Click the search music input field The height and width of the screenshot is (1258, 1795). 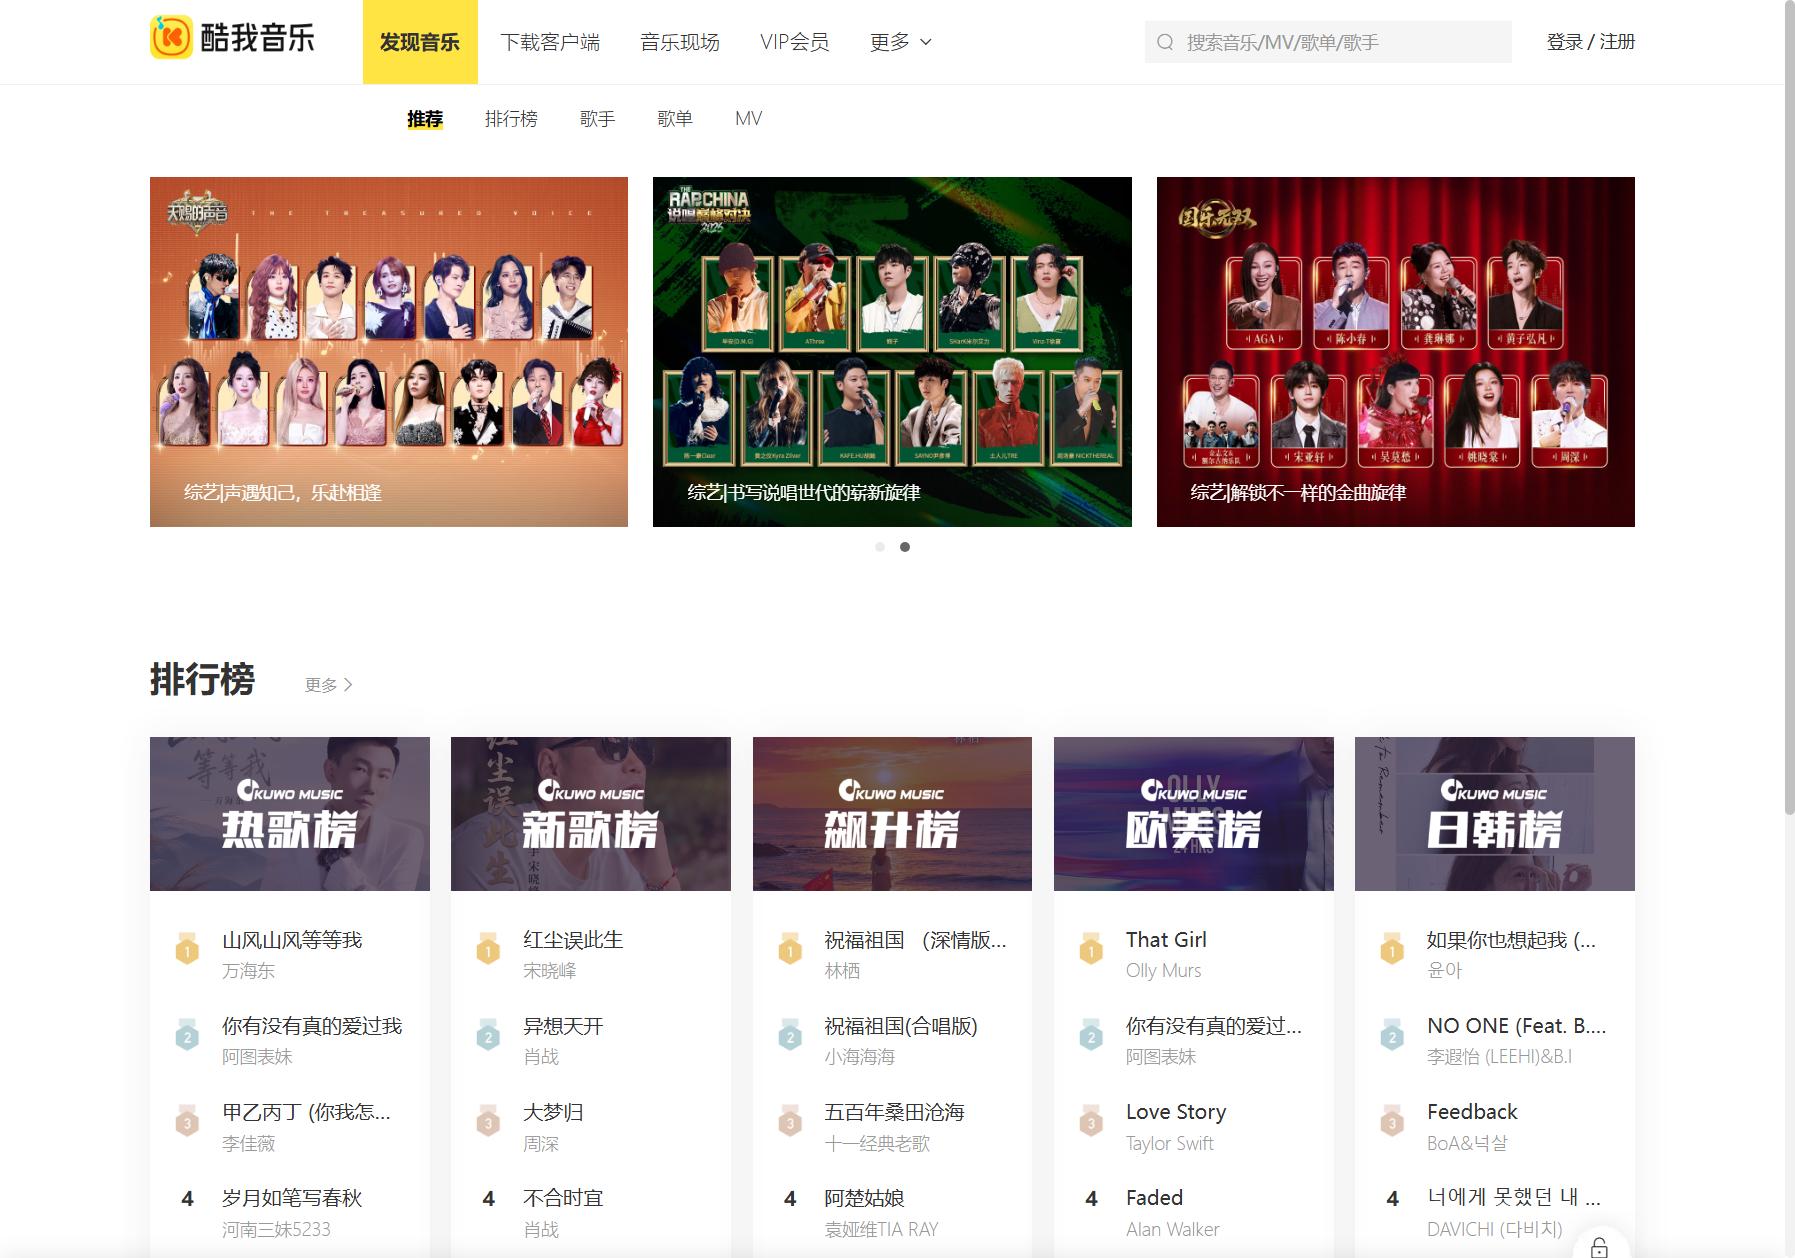1328,42
